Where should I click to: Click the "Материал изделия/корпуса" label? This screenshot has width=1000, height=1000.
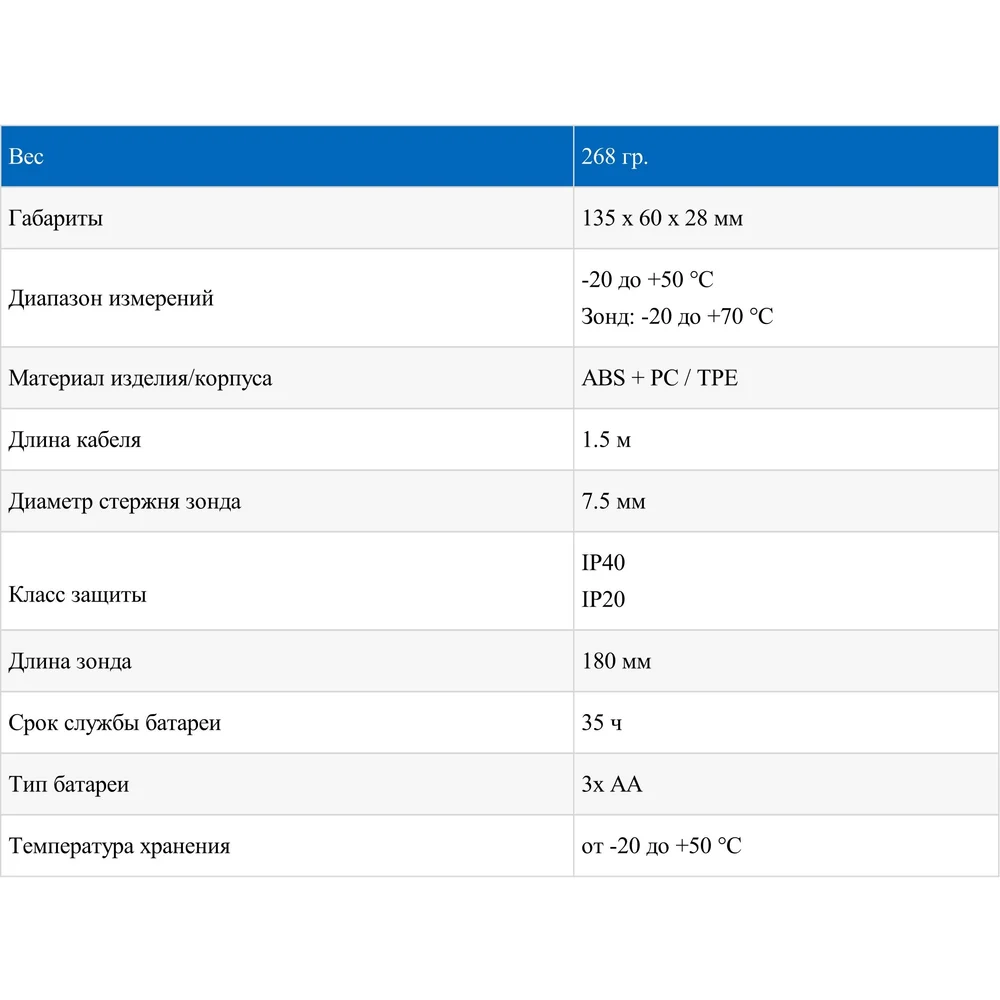coord(140,379)
